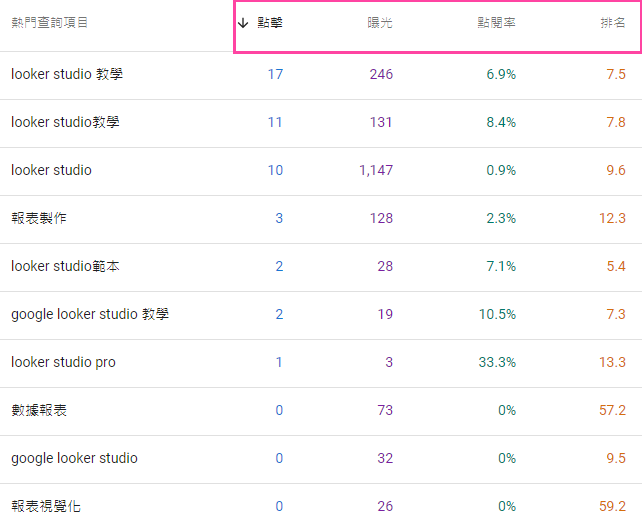Screen dimensions: 642x528
Task: Click the position value 59.2
Action: click(x=613, y=506)
